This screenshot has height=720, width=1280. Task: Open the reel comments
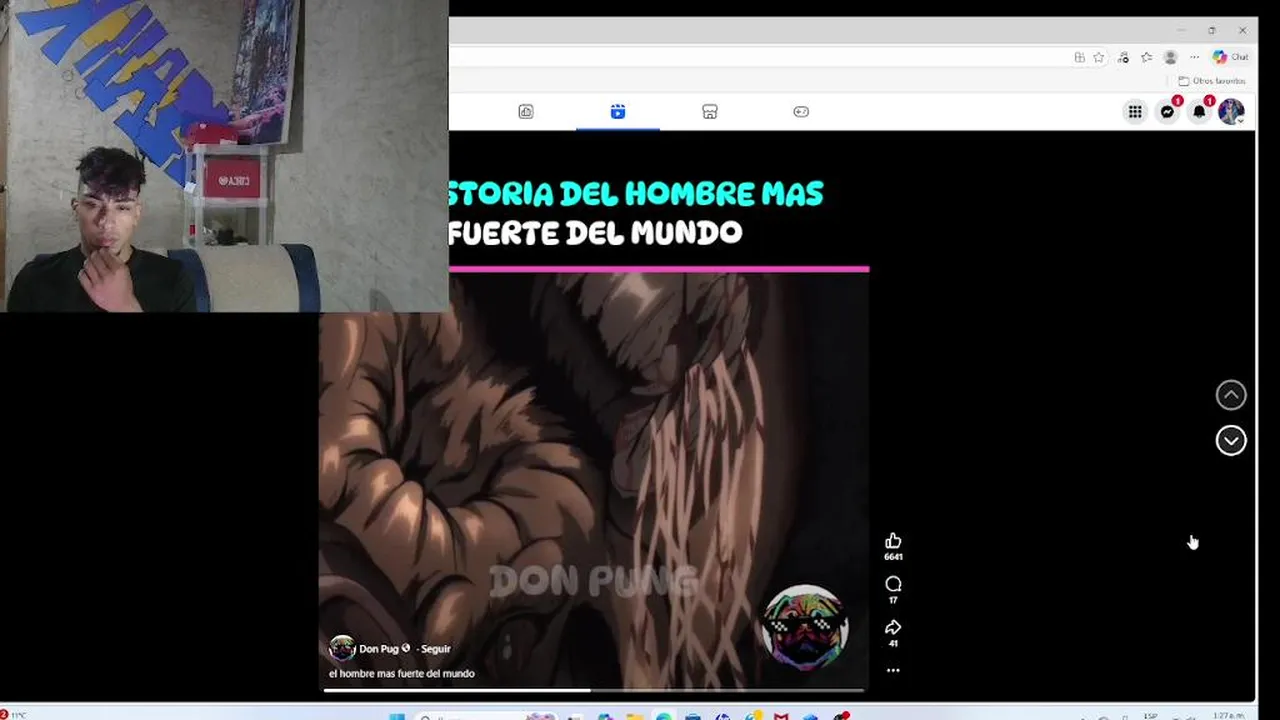click(893, 584)
